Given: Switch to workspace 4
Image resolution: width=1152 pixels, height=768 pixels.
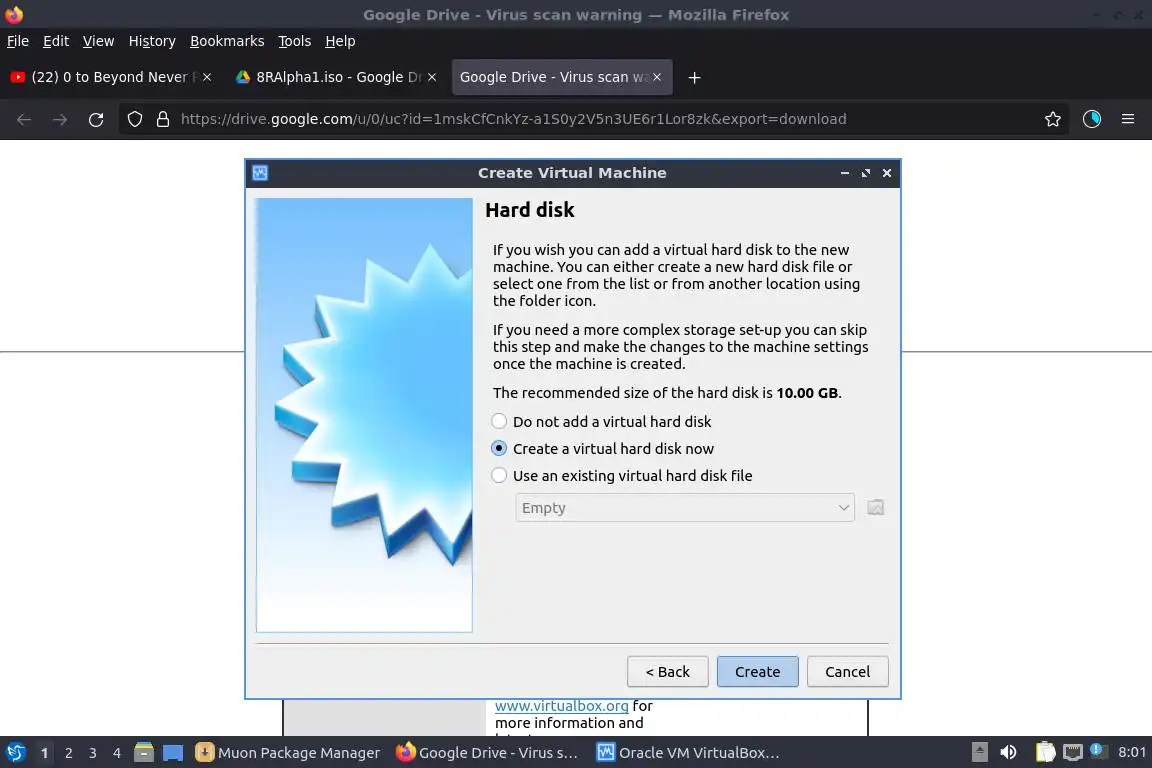Looking at the screenshot, I should point(116,753).
